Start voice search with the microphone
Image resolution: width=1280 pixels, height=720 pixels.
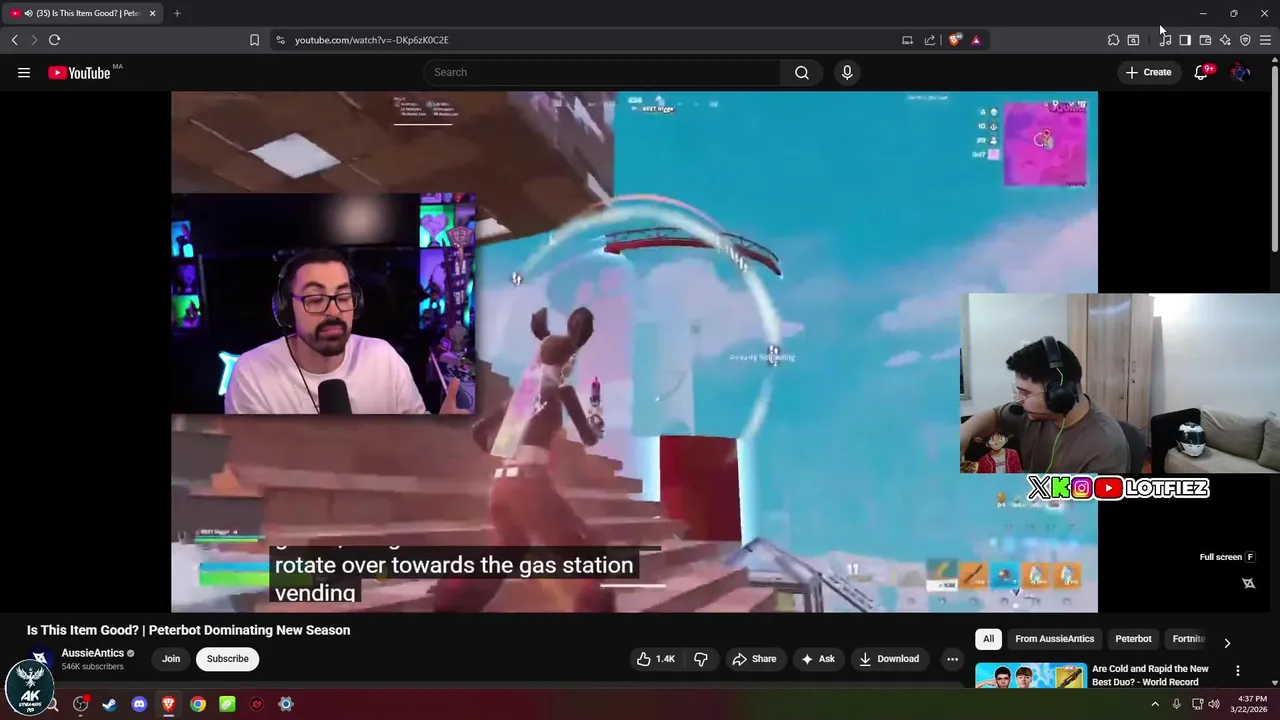click(x=847, y=72)
